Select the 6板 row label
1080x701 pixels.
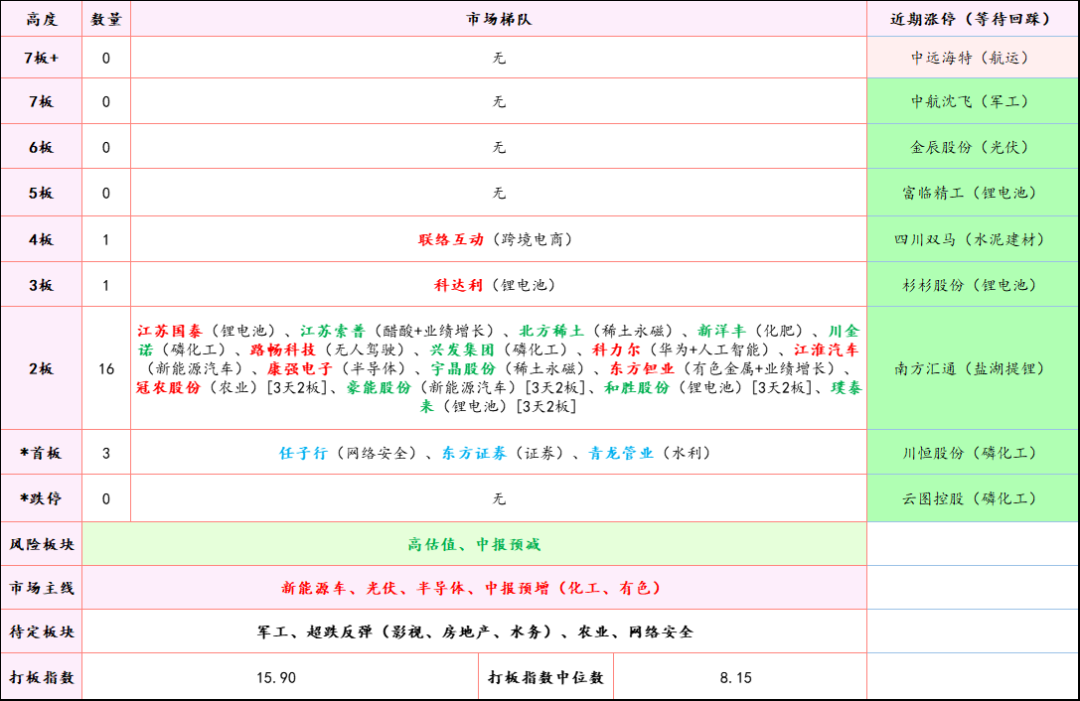point(41,147)
